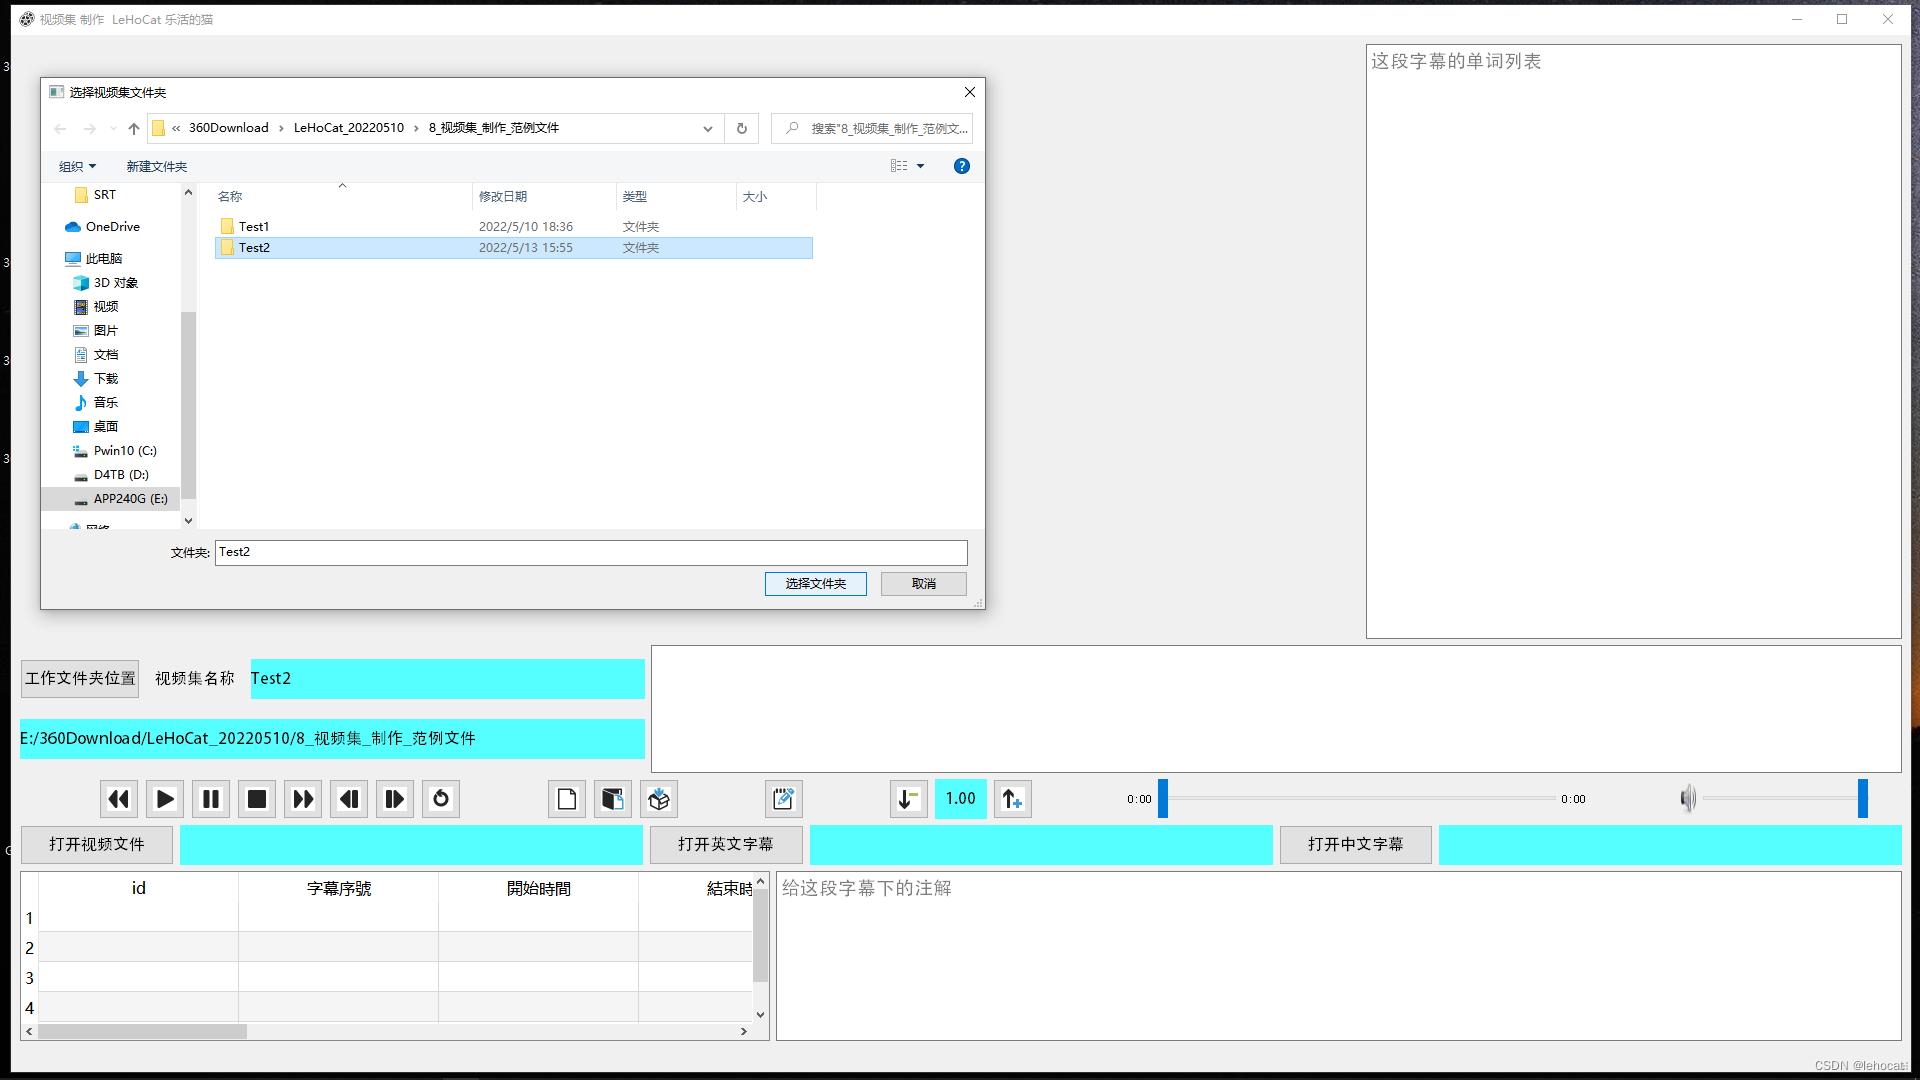Click the volume slider handle
This screenshot has height=1080, width=1920.
[1863, 799]
